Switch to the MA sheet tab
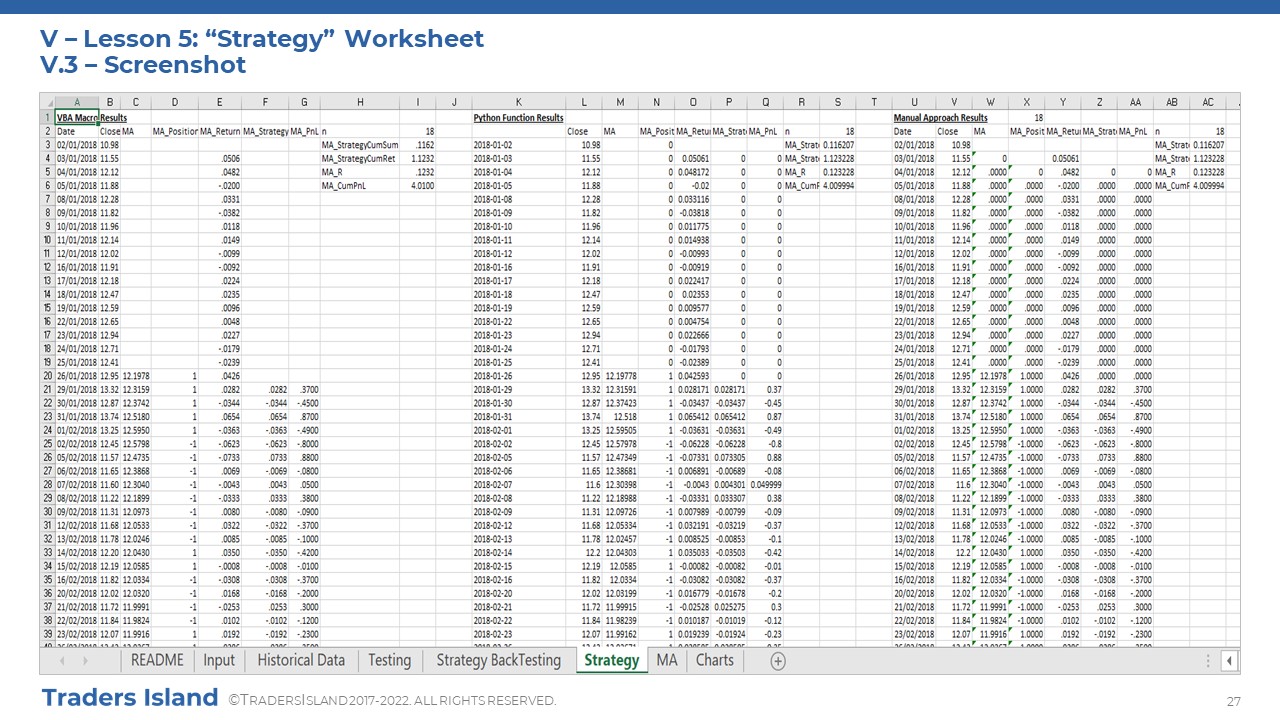 coord(666,660)
